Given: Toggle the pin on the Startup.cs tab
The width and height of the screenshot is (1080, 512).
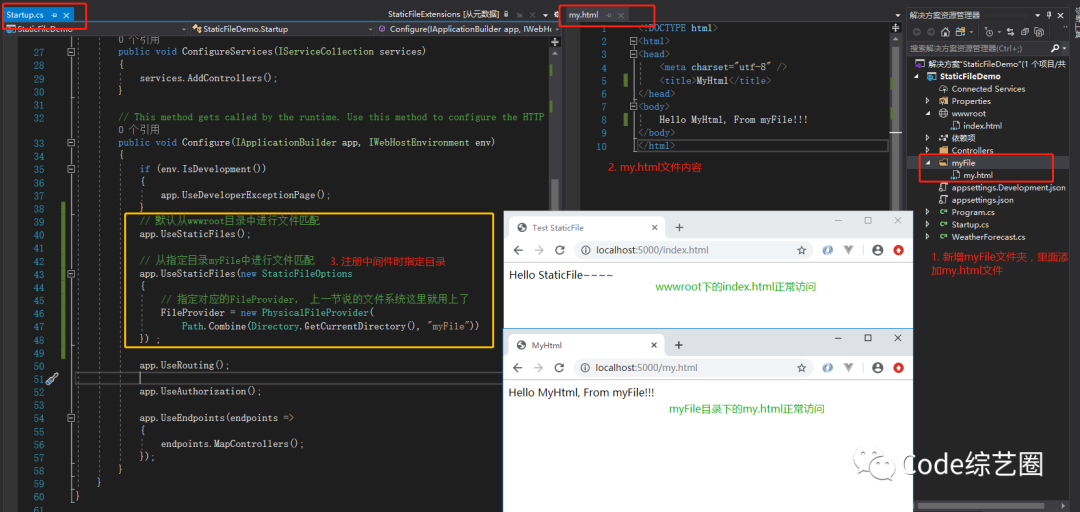Looking at the screenshot, I should (x=54, y=14).
